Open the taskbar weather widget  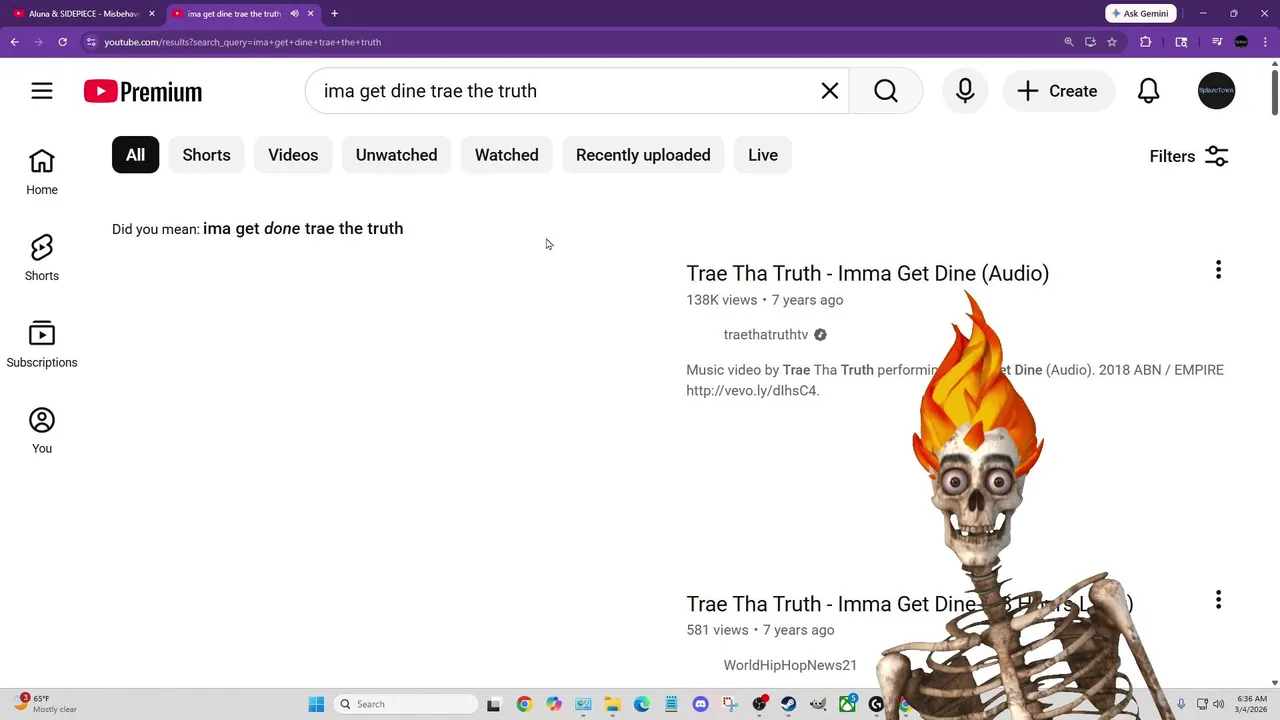point(45,704)
